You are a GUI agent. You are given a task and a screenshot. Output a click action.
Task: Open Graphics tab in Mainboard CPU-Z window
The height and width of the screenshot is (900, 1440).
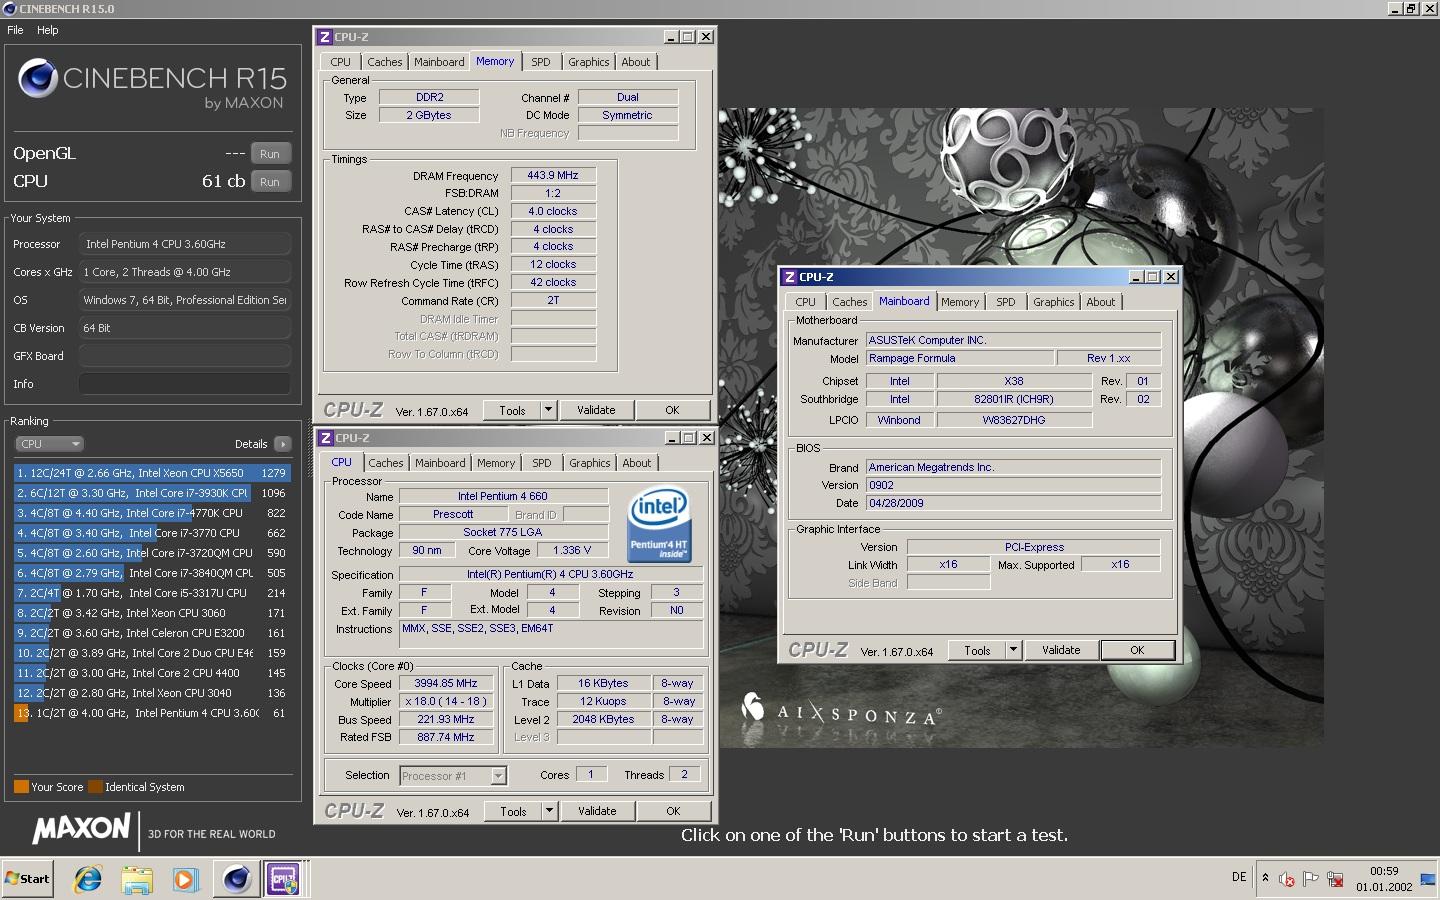point(1053,302)
